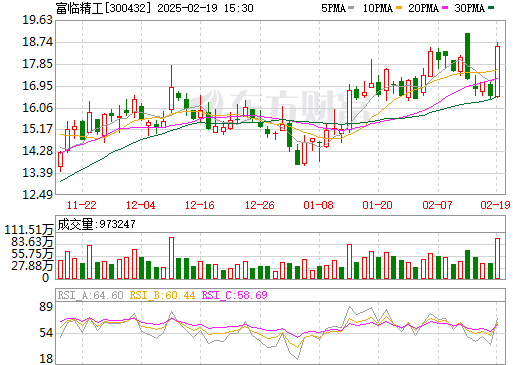Select the 12-16 date axis label
The height and width of the screenshot is (365, 520).
(200, 205)
